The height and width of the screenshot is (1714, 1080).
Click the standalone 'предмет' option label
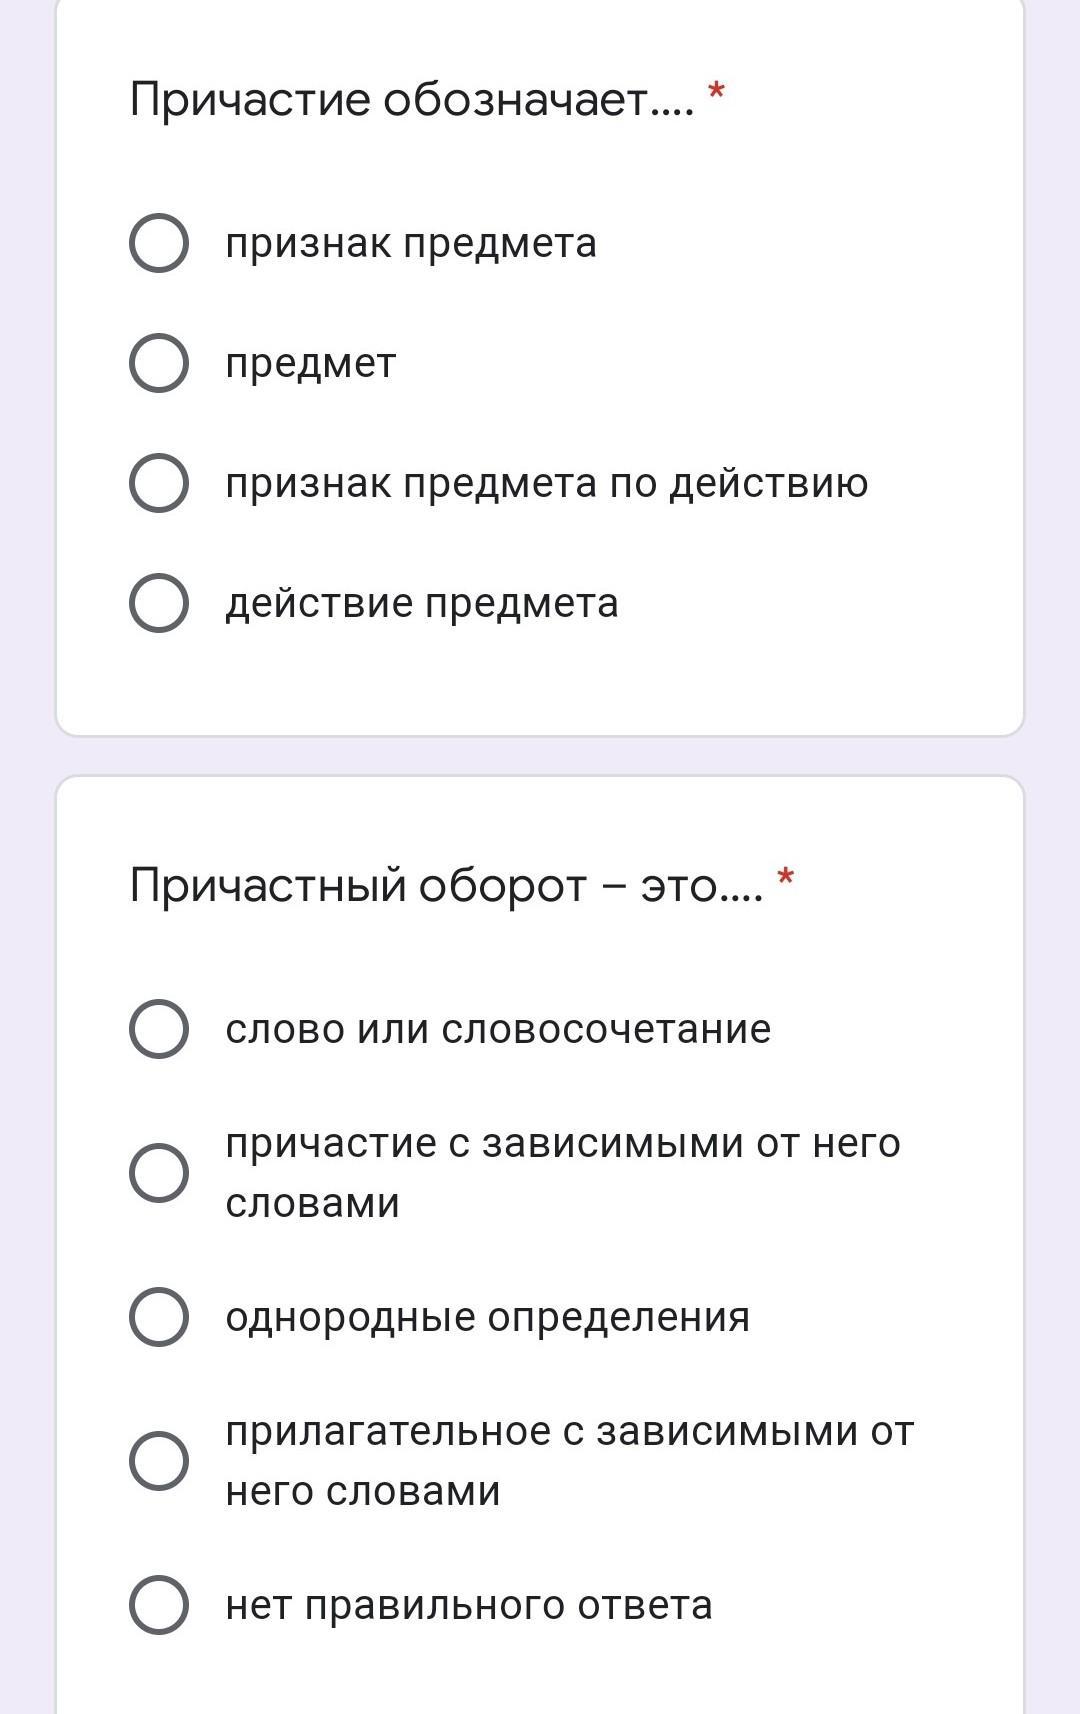point(311,364)
